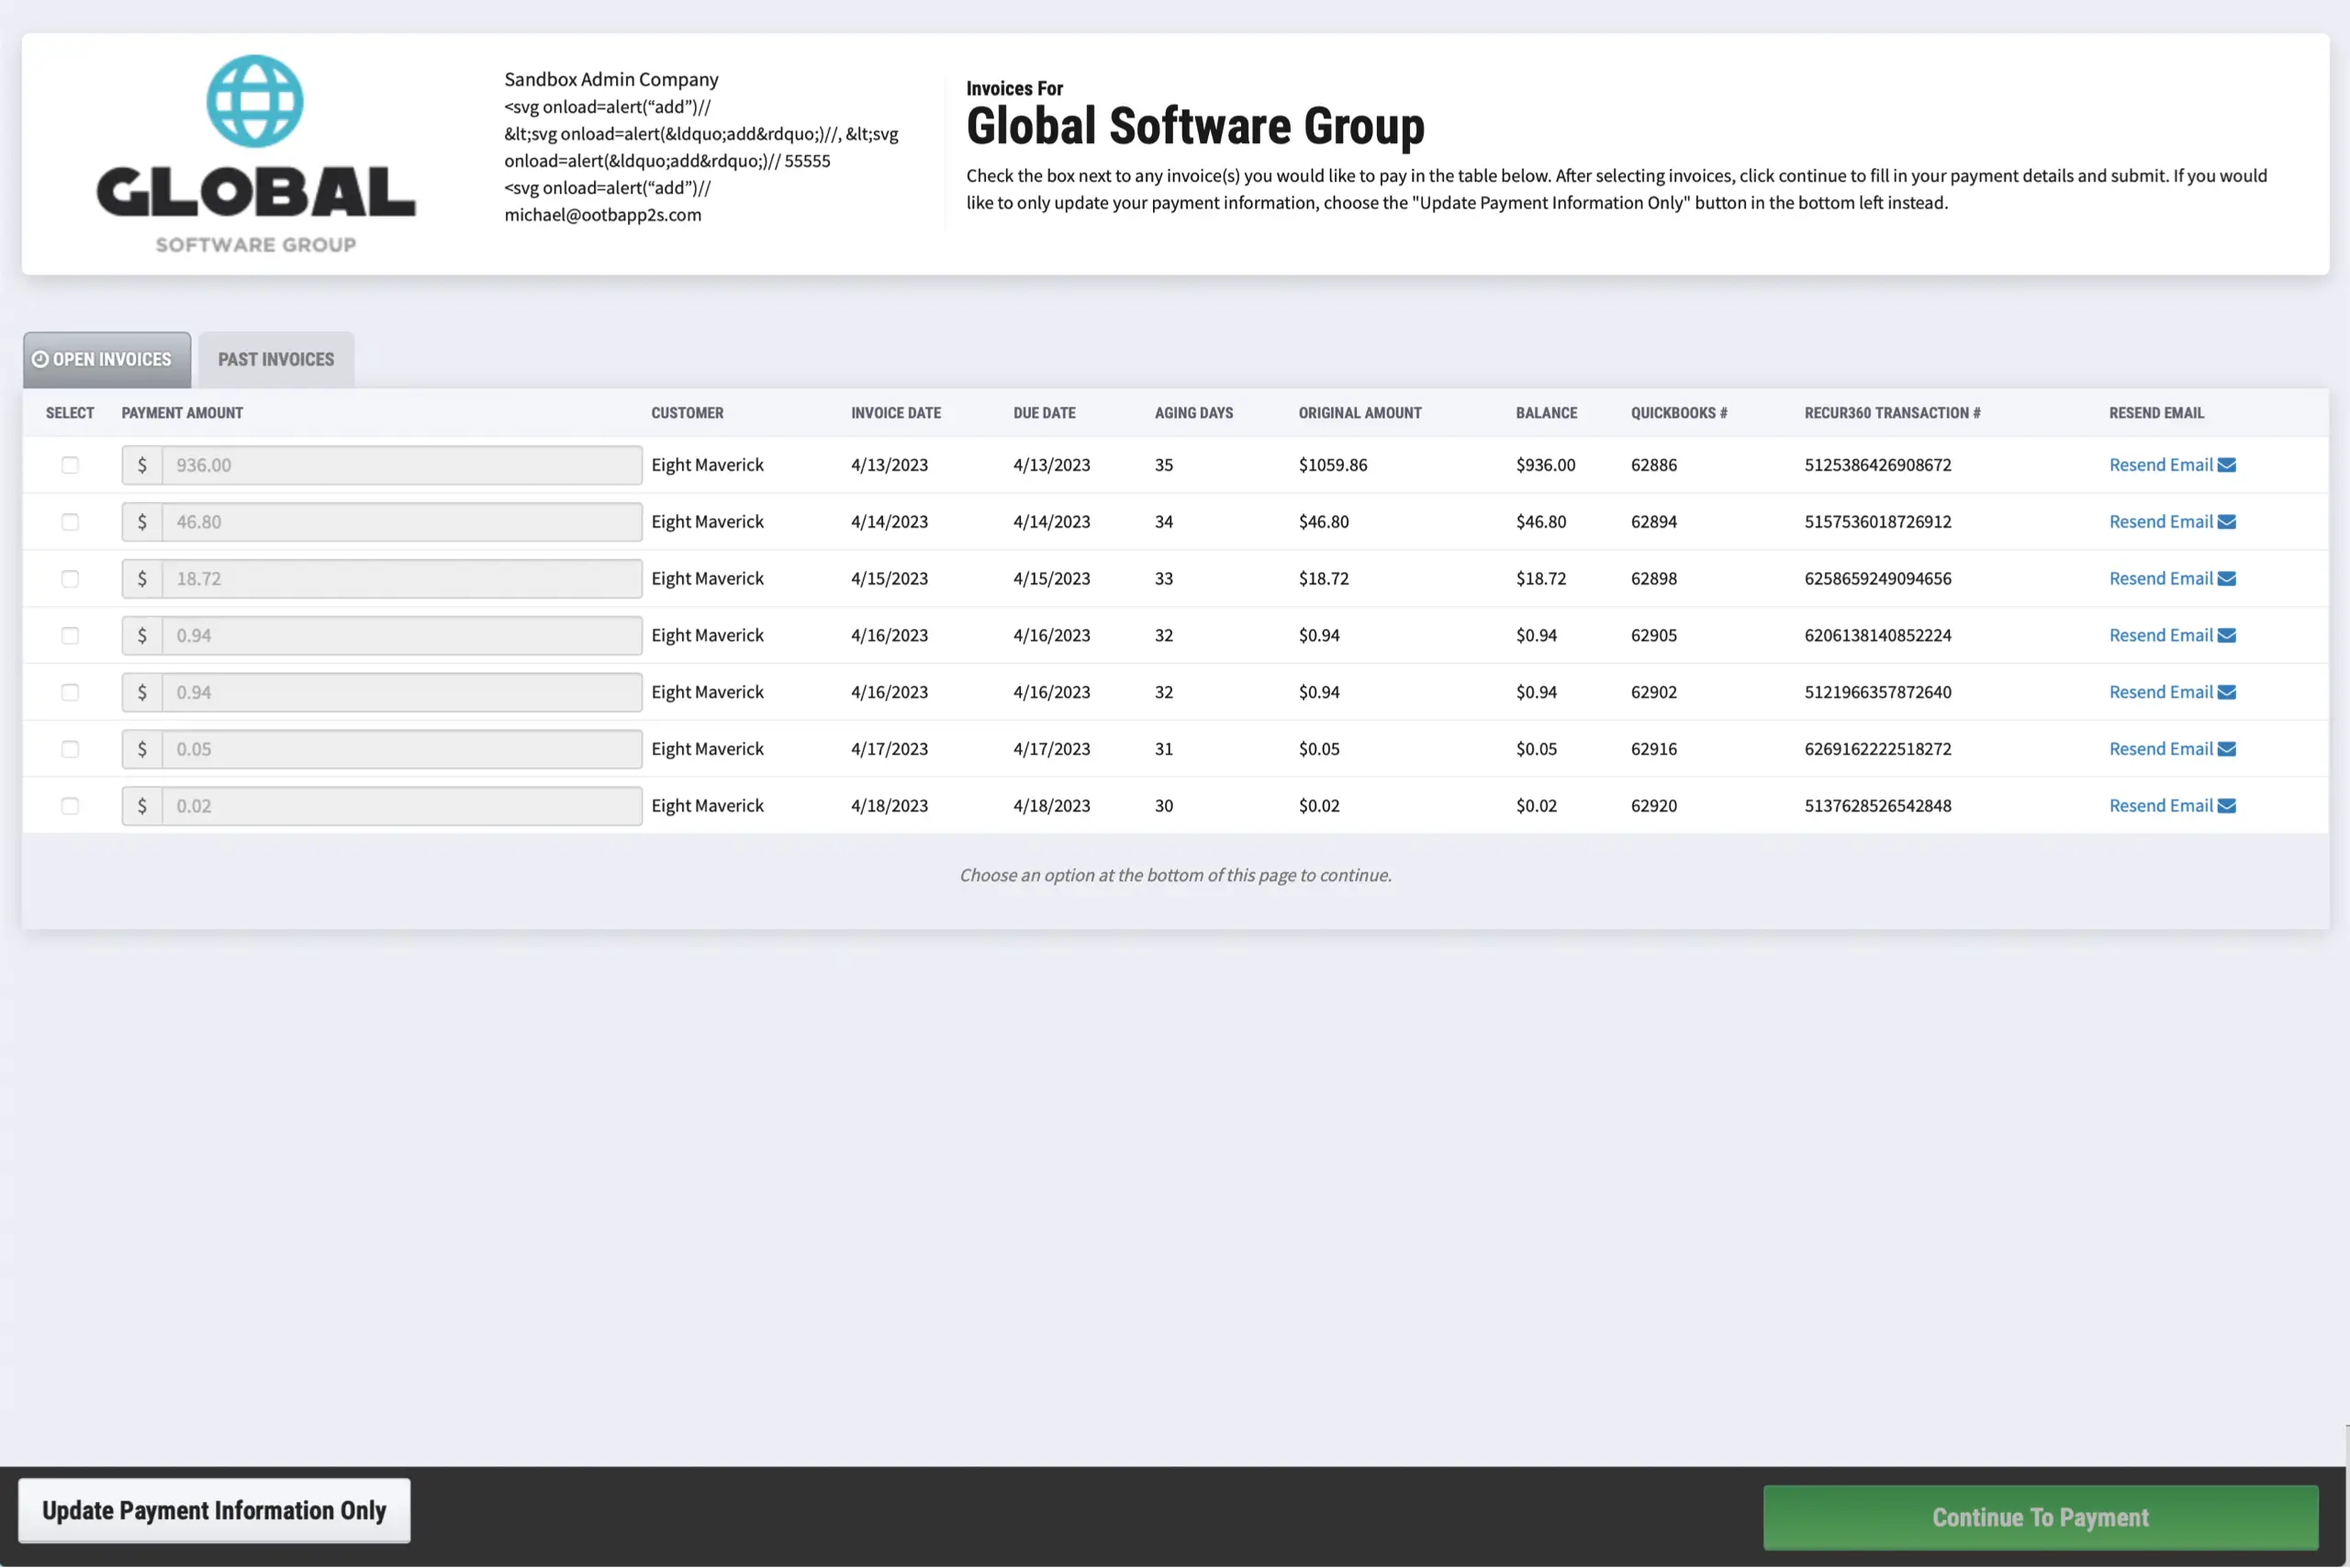Click the 0.02 payment amount field
The width and height of the screenshot is (2350, 1568).
click(x=402, y=807)
